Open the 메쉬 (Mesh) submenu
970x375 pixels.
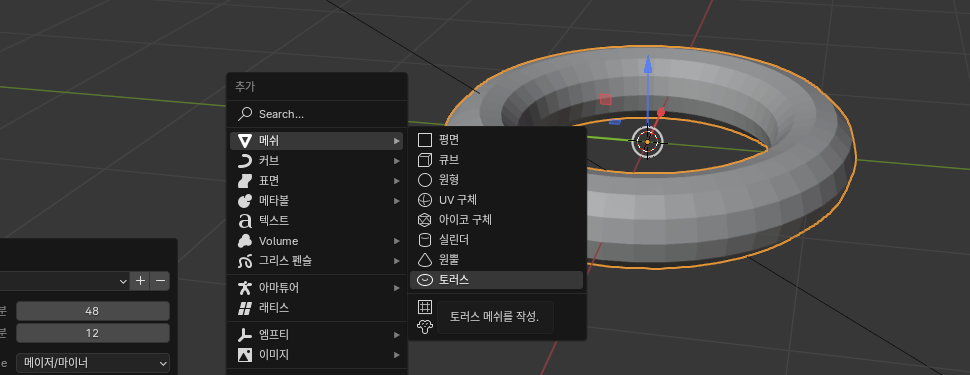click(317, 140)
